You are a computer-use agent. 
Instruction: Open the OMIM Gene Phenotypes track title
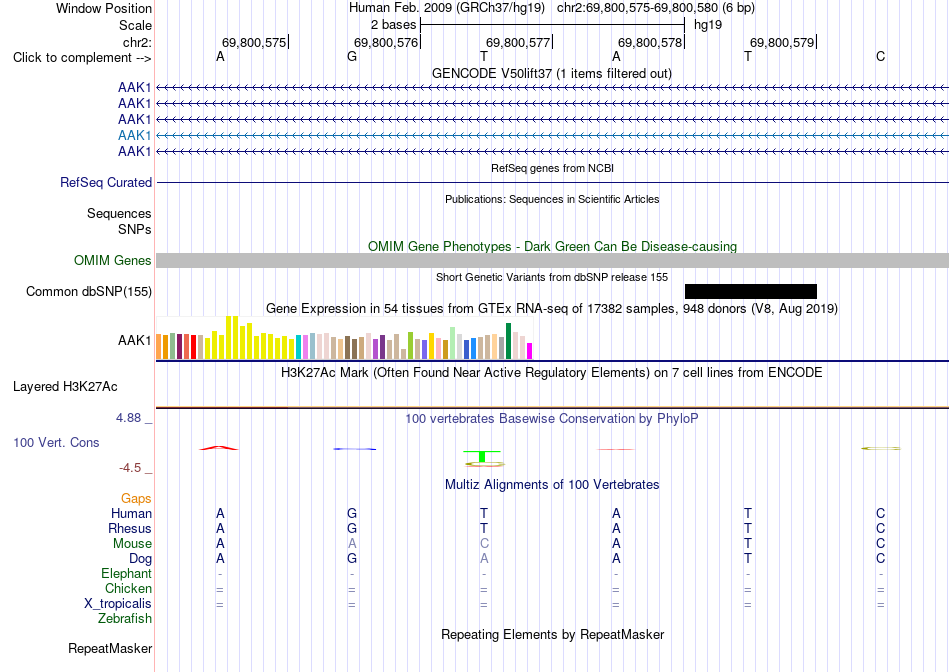552,247
